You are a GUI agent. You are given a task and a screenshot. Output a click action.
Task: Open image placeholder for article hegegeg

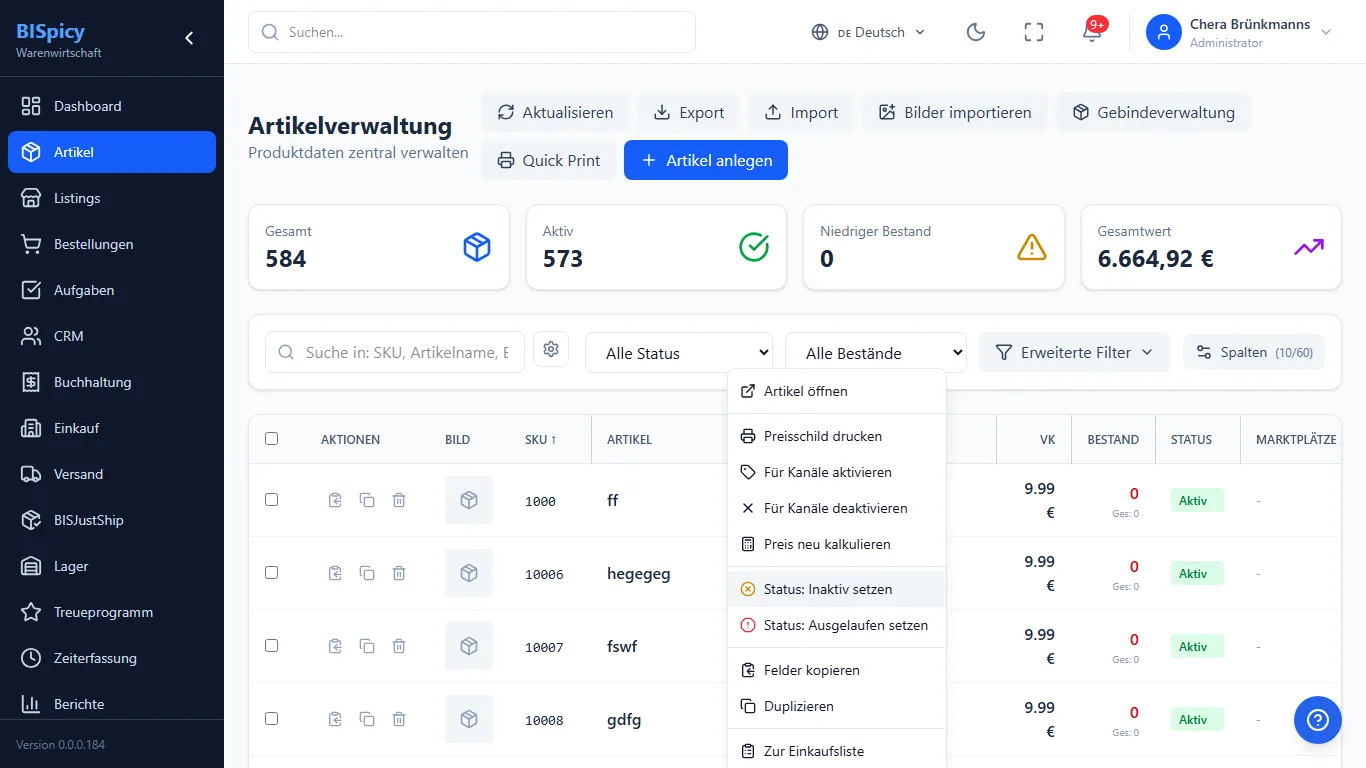coord(469,573)
